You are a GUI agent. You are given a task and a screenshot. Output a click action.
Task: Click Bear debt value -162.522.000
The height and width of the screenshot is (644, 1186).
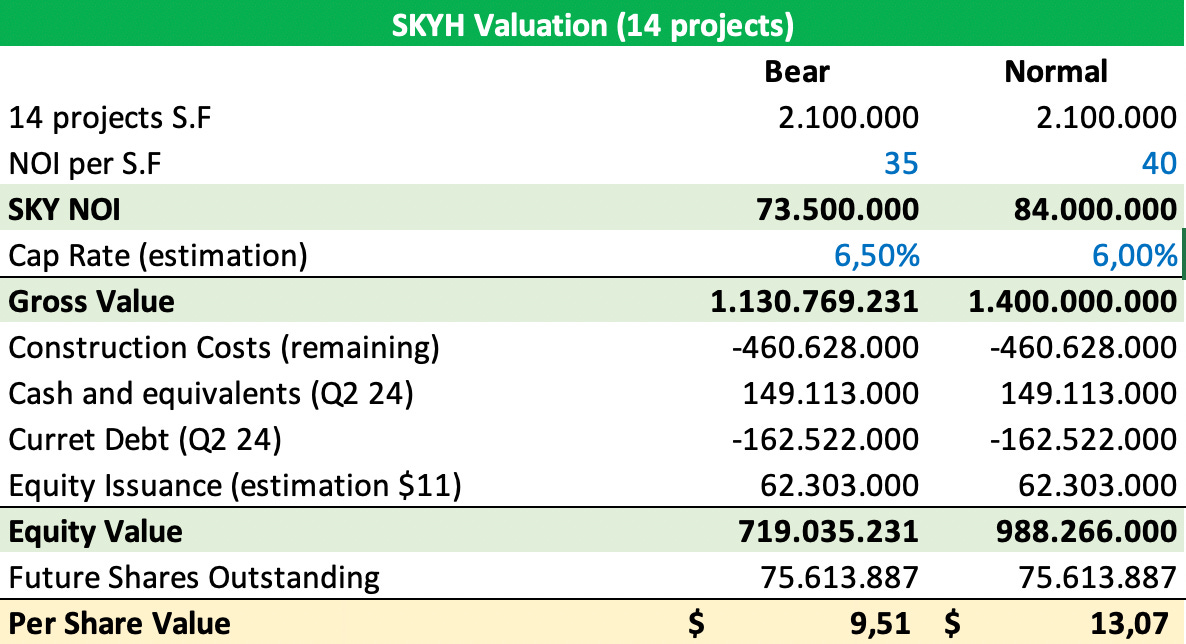(825, 440)
